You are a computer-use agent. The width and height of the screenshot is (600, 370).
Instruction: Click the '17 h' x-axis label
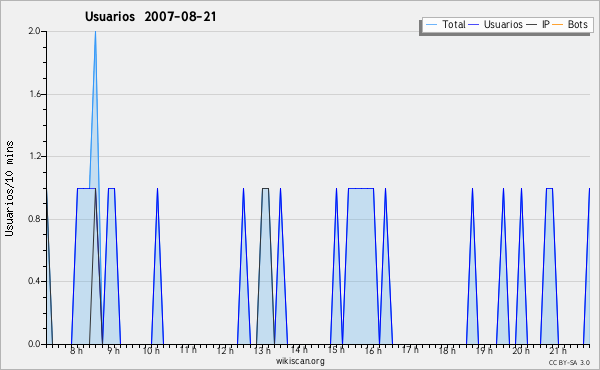(x=410, y=350)
